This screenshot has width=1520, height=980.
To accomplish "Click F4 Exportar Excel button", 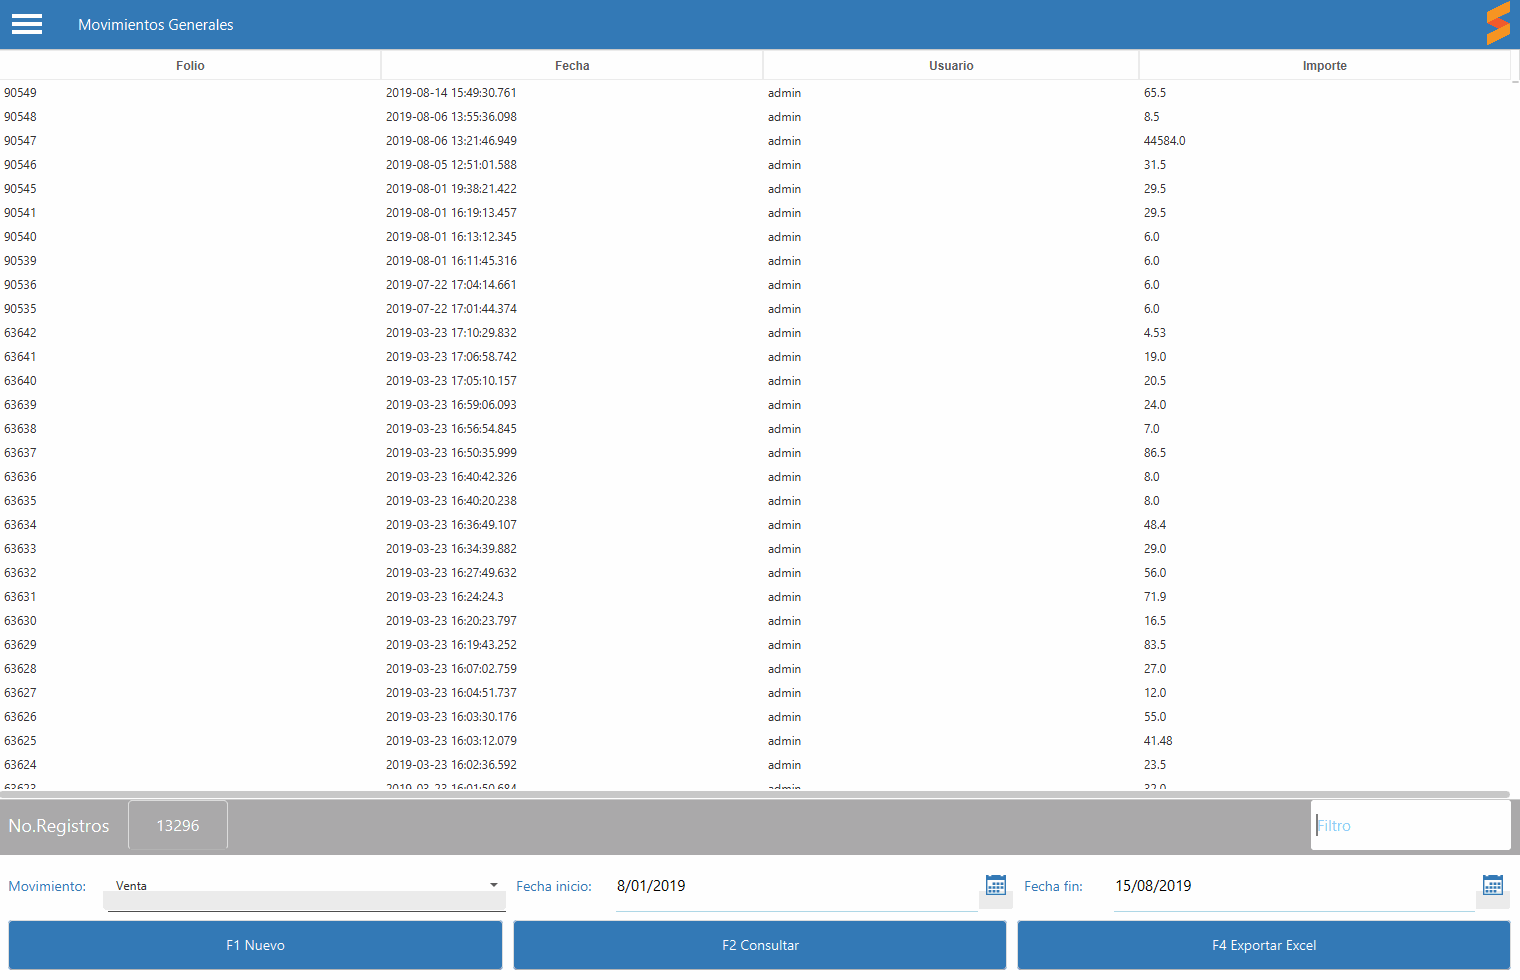I will coord(1263,945).
